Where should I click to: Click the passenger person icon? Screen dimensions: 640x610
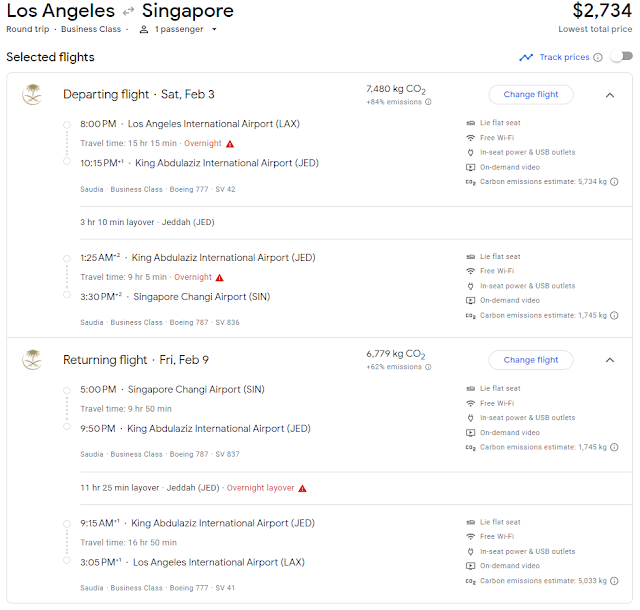click(144, 29)
